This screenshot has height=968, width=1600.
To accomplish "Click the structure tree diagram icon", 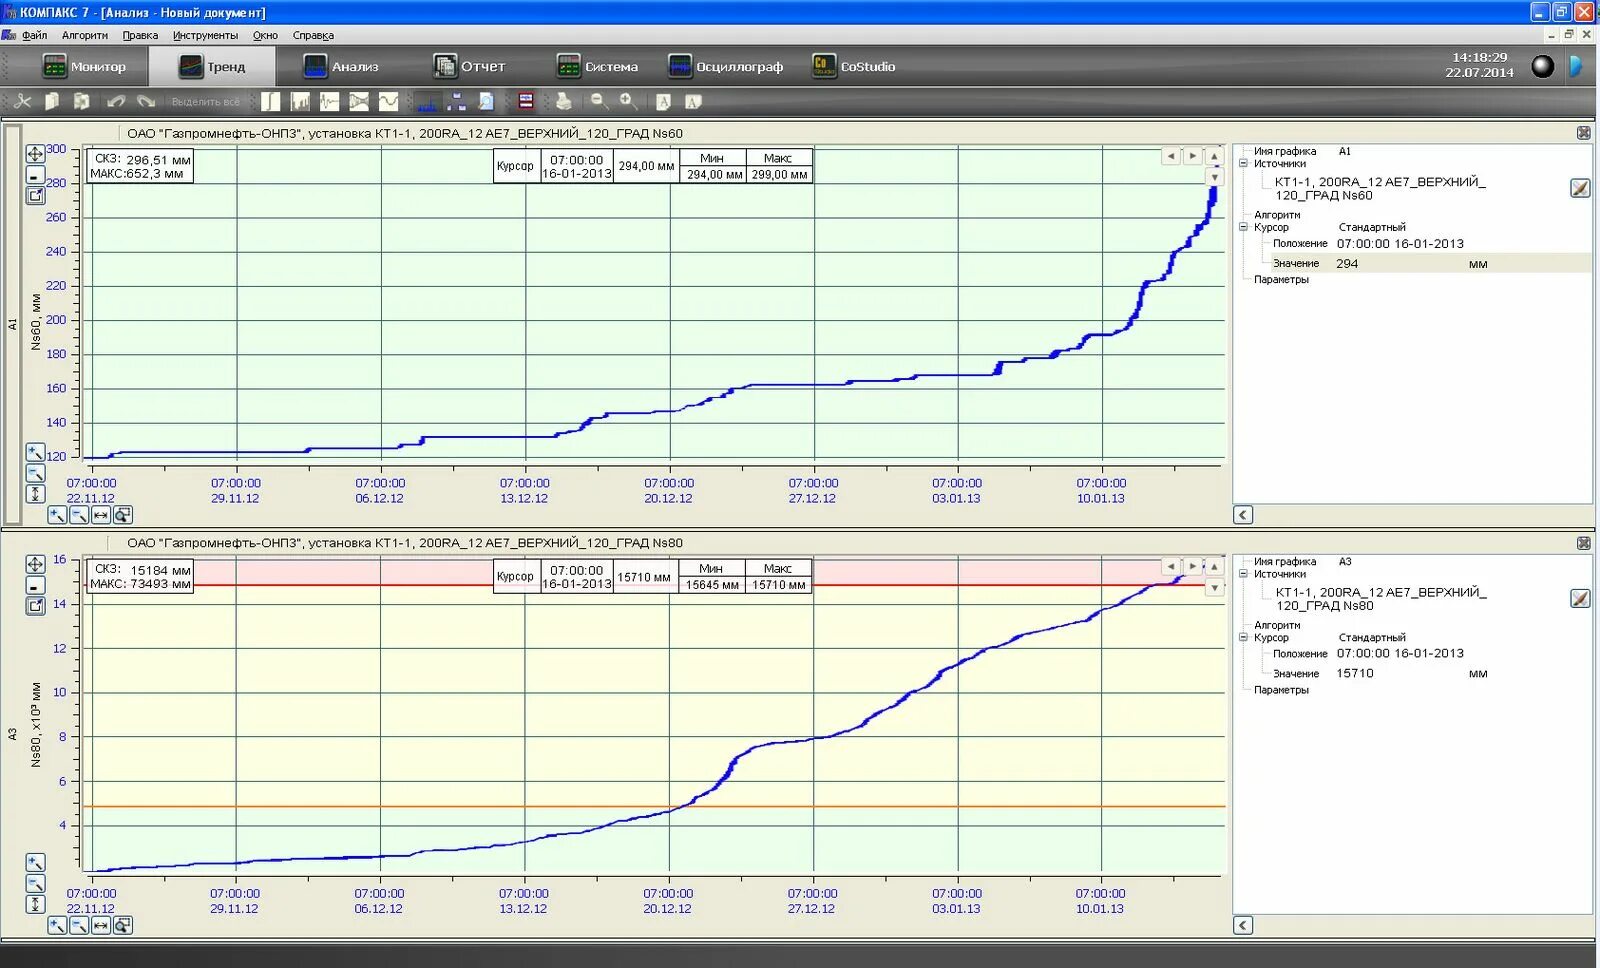I will click(457, 101).
